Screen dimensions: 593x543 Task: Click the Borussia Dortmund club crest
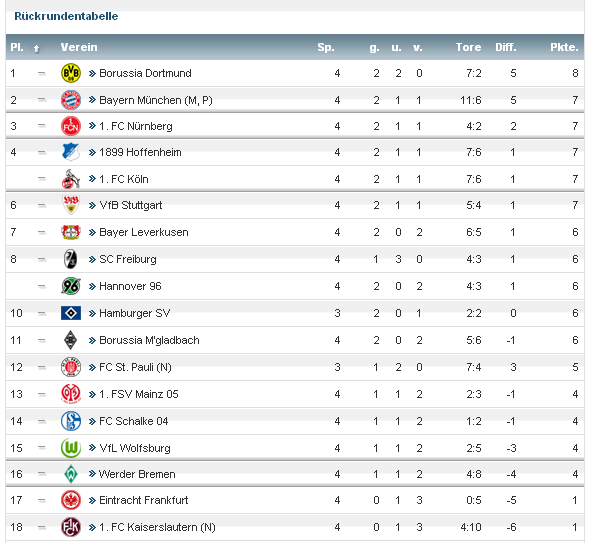click(71, 73)
